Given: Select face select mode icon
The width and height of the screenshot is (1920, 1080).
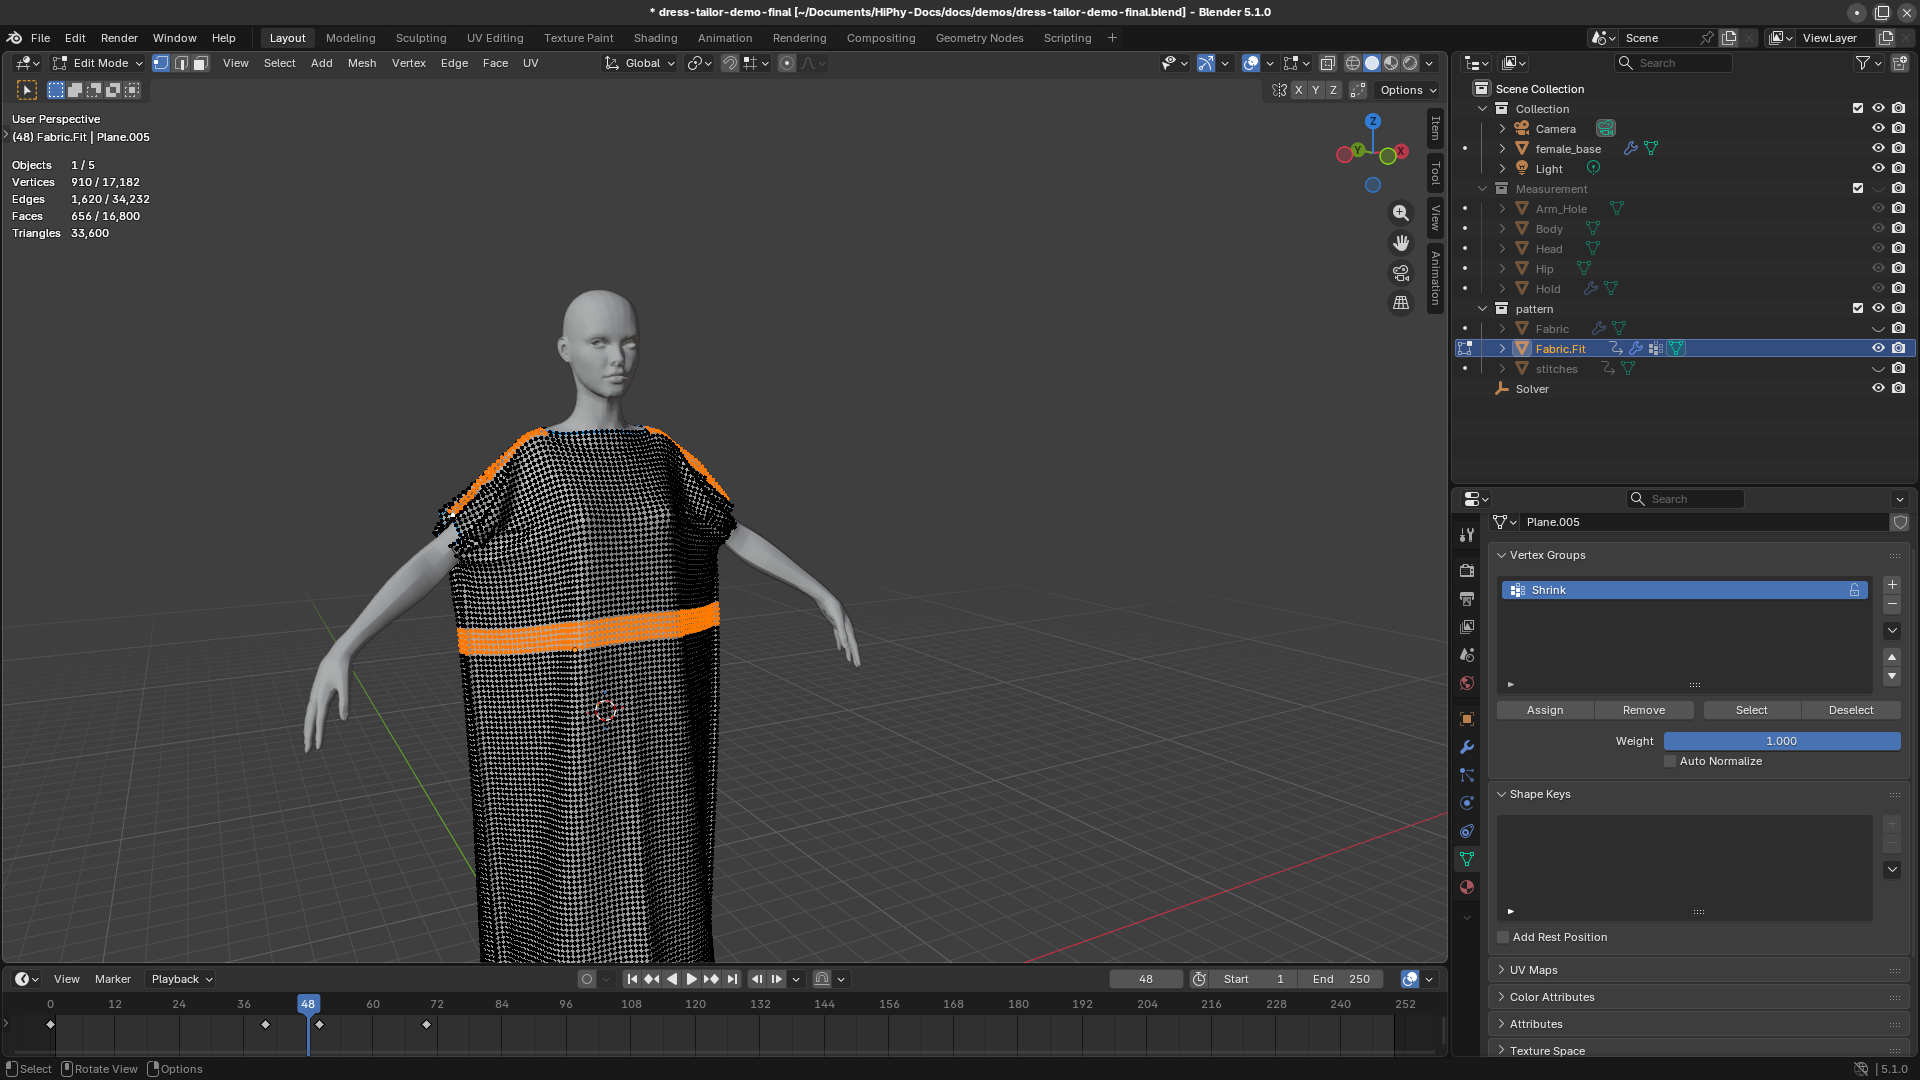Looking at the screenshot, I should click(200, 63).
